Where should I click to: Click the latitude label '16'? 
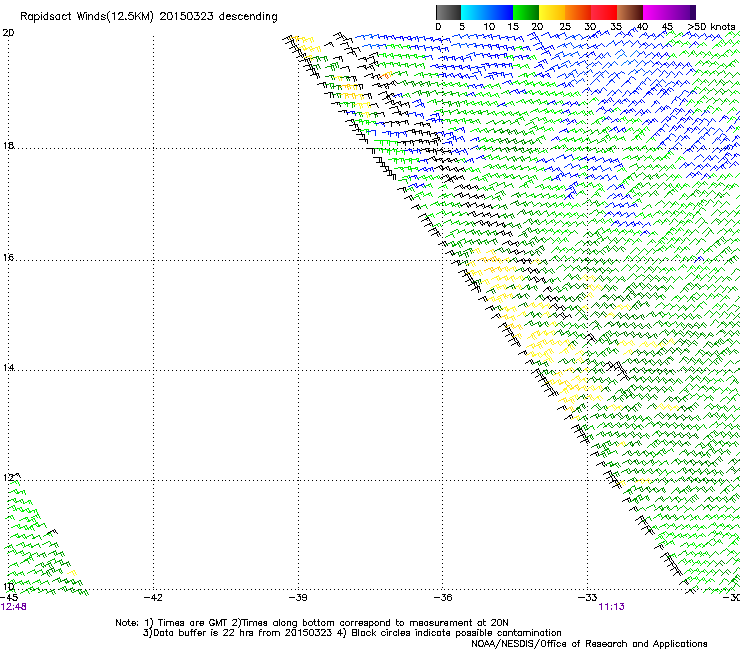click(8, 257)
